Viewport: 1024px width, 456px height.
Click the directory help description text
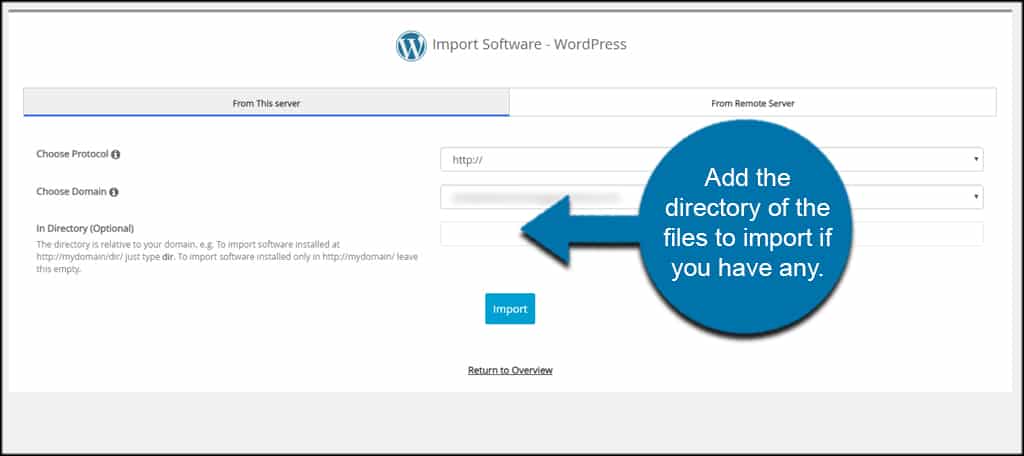click(227, 257)
